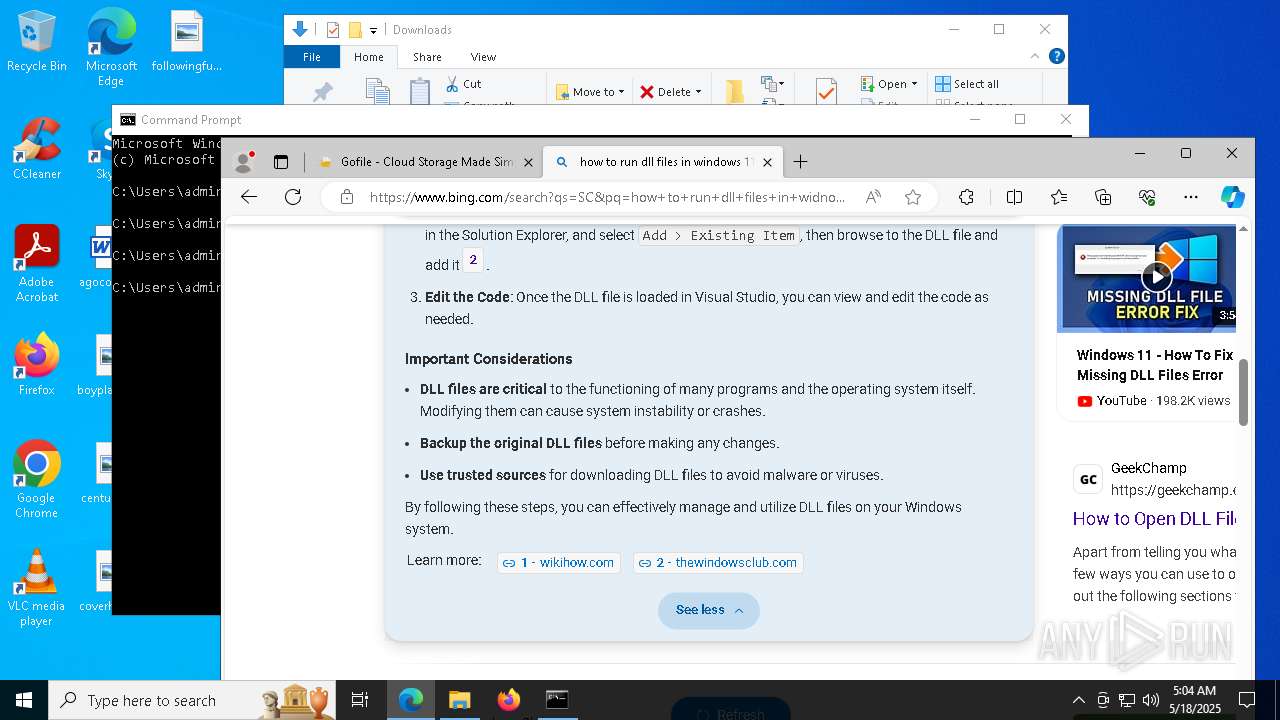Open CCleaner desktop shortcut
The image size is (1280, 720).
coord(37,149)
